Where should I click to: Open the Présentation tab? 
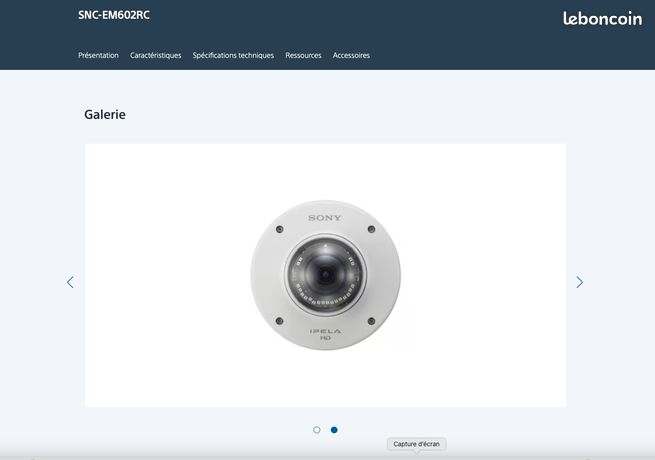pyautogui.click(x=98, y=55)
